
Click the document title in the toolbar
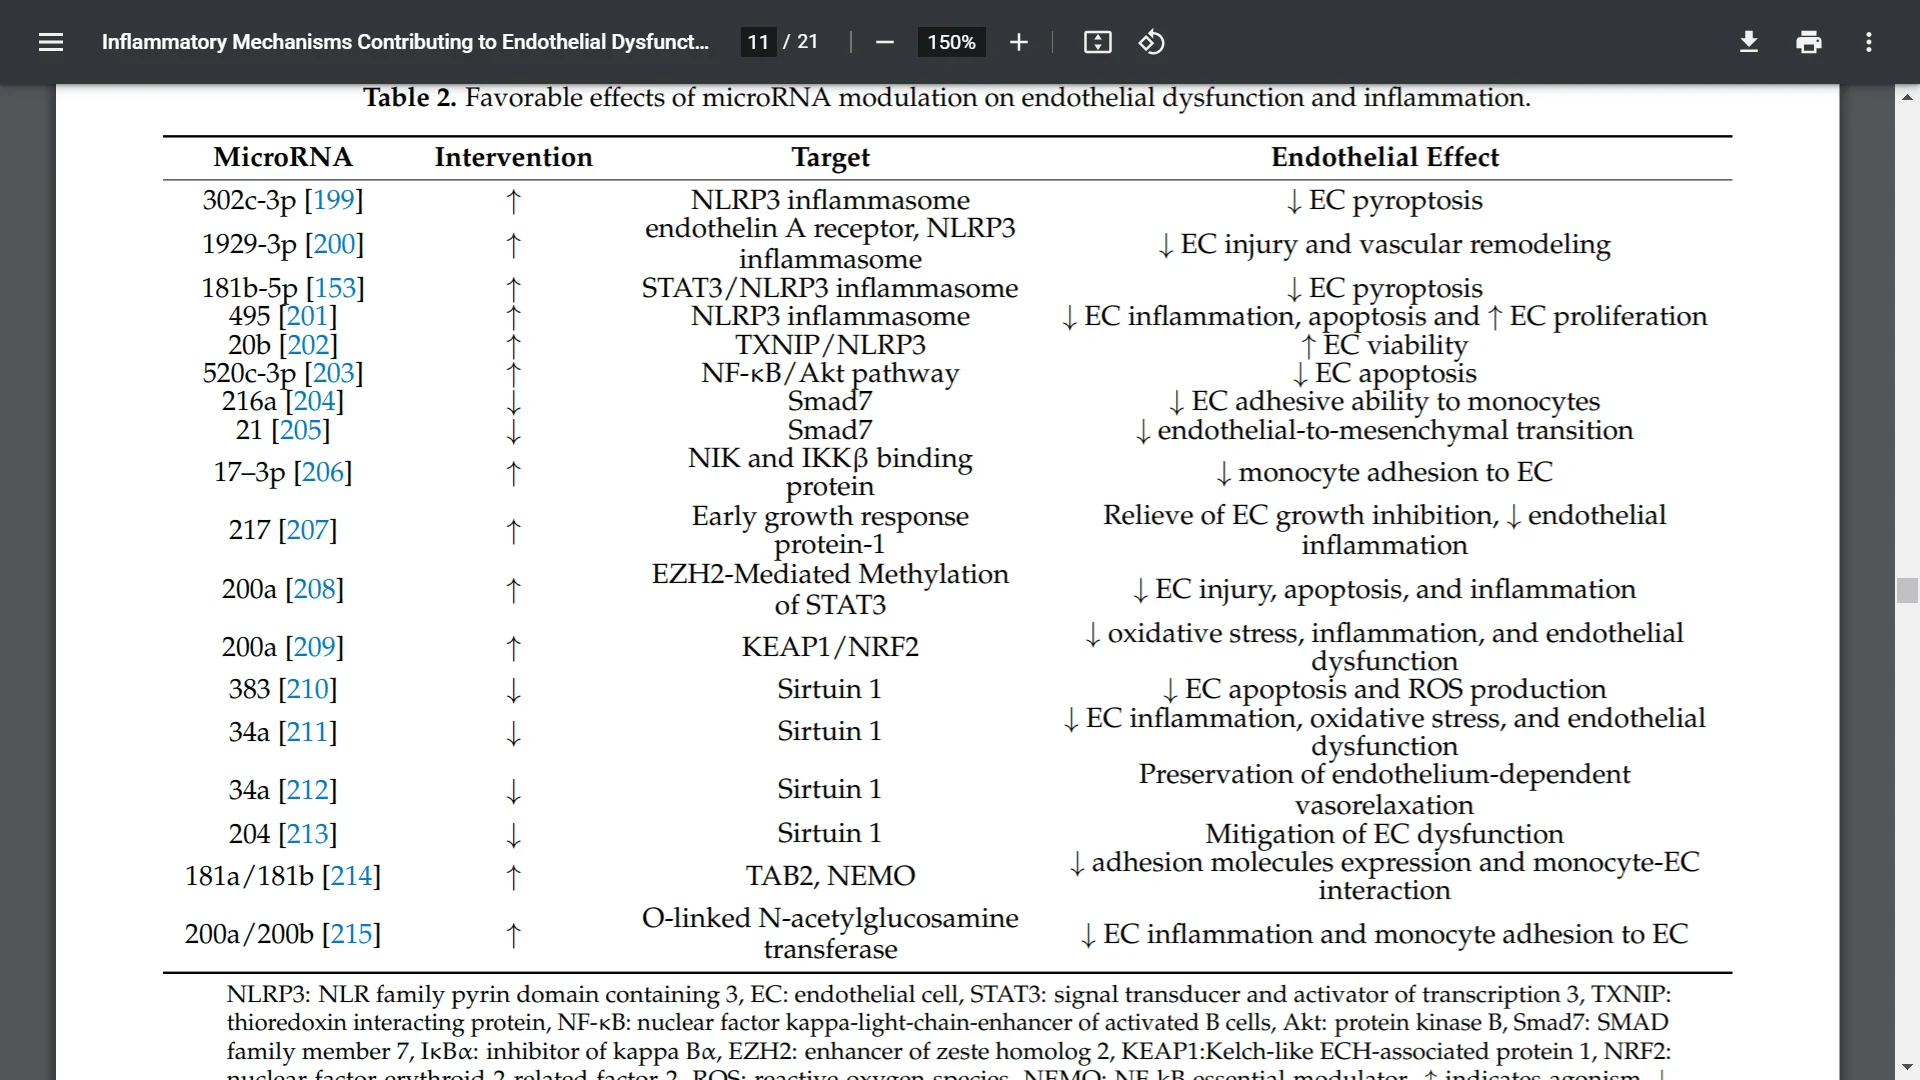point(405,42)
